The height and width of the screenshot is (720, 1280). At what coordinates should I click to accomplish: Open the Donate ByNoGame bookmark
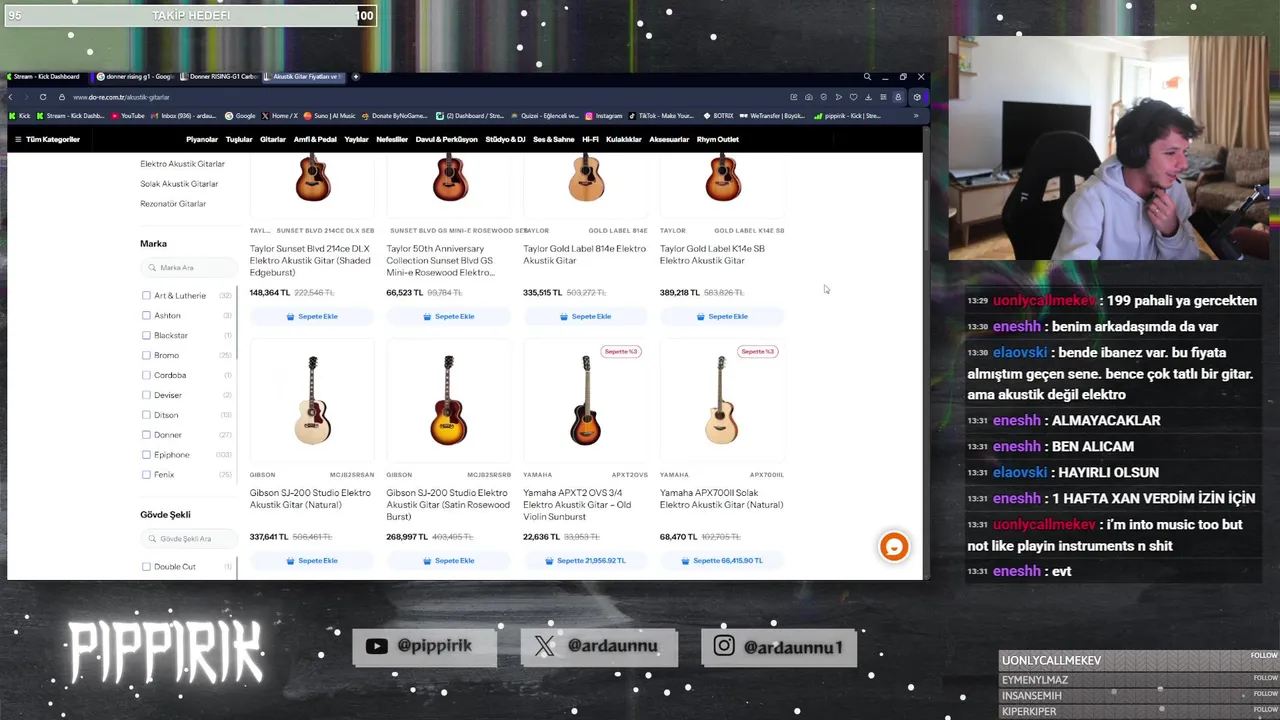394,116
